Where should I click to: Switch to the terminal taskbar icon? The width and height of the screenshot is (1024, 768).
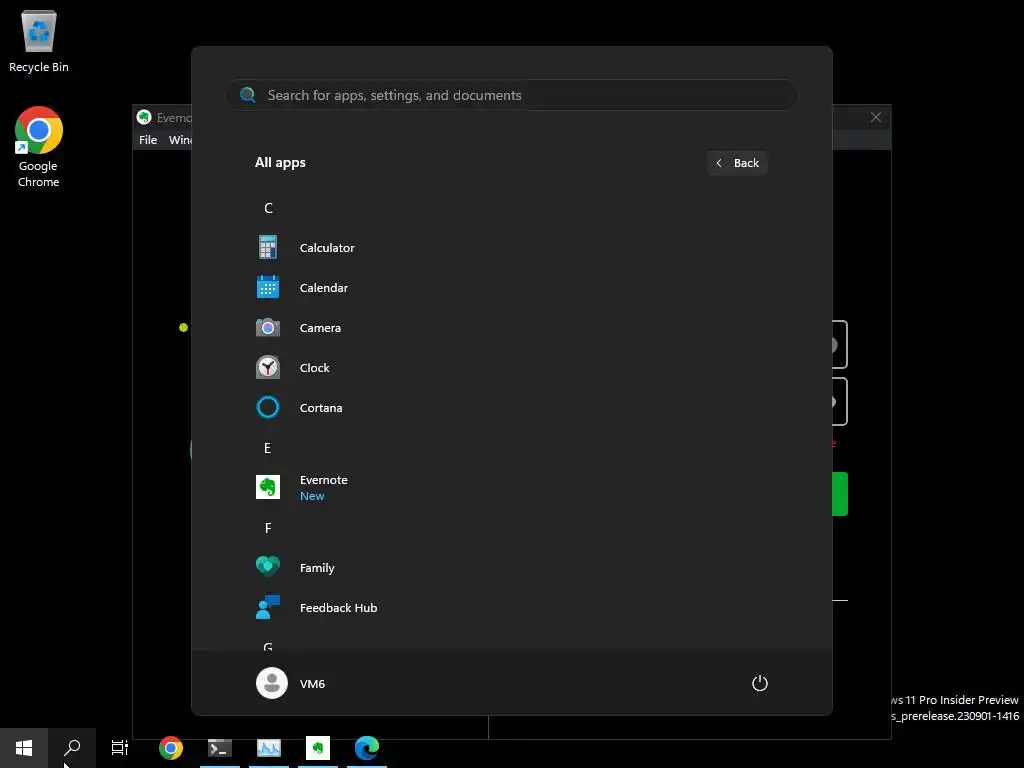(x=220, y=748)
